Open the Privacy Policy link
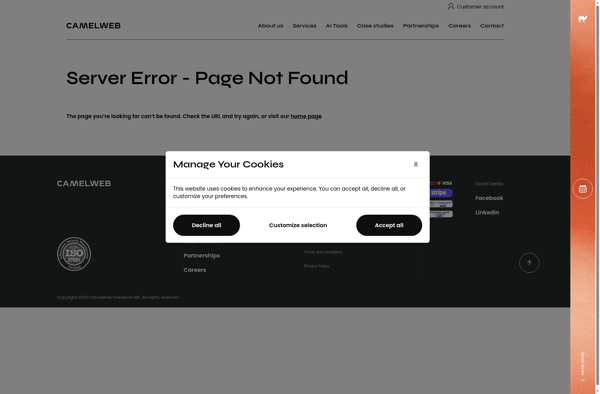This screenshot has width=600, height=394. [x=316, y=266]
